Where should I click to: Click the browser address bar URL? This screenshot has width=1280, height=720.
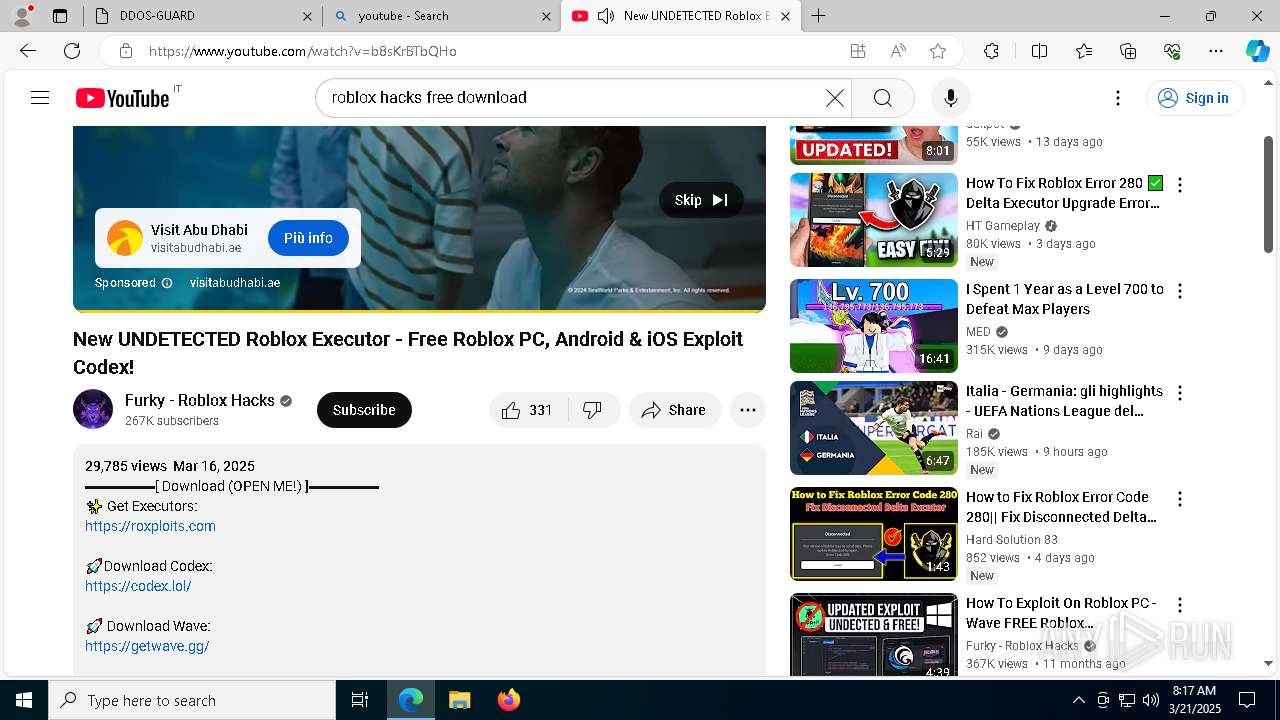coord(303,51)
